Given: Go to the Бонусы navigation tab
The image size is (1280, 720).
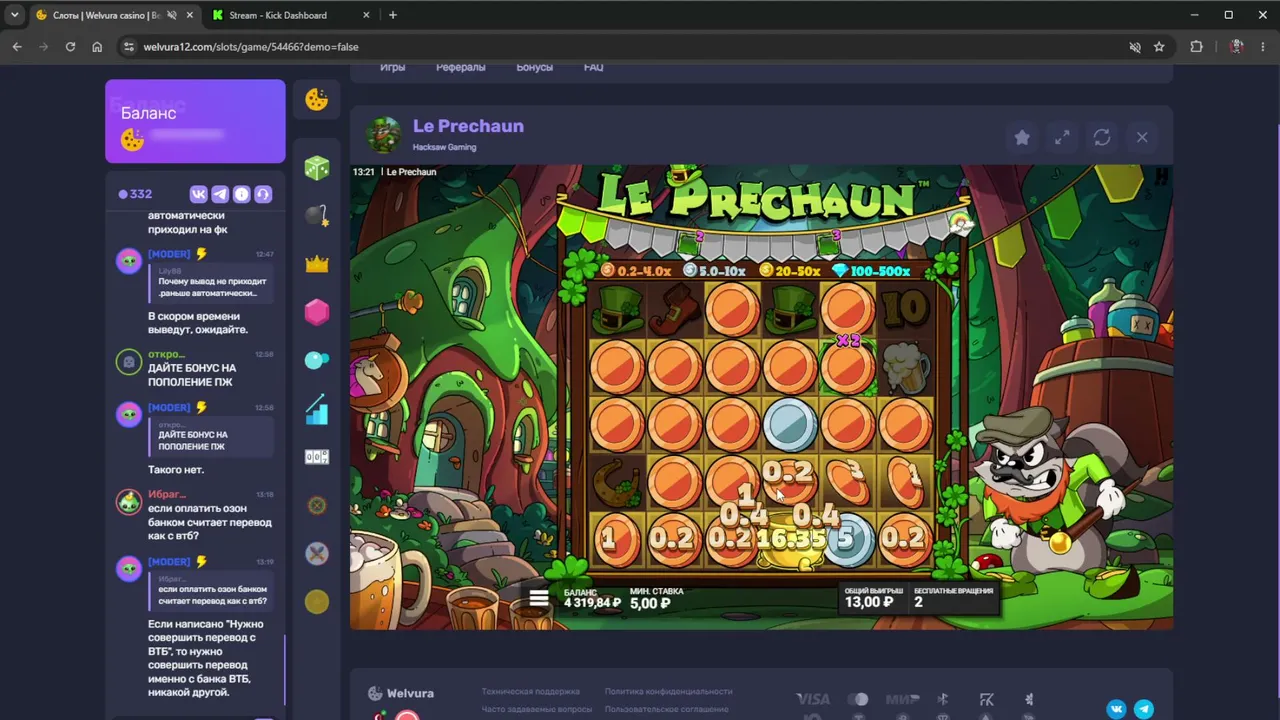Looking at the screenshot, I should 534,67.
